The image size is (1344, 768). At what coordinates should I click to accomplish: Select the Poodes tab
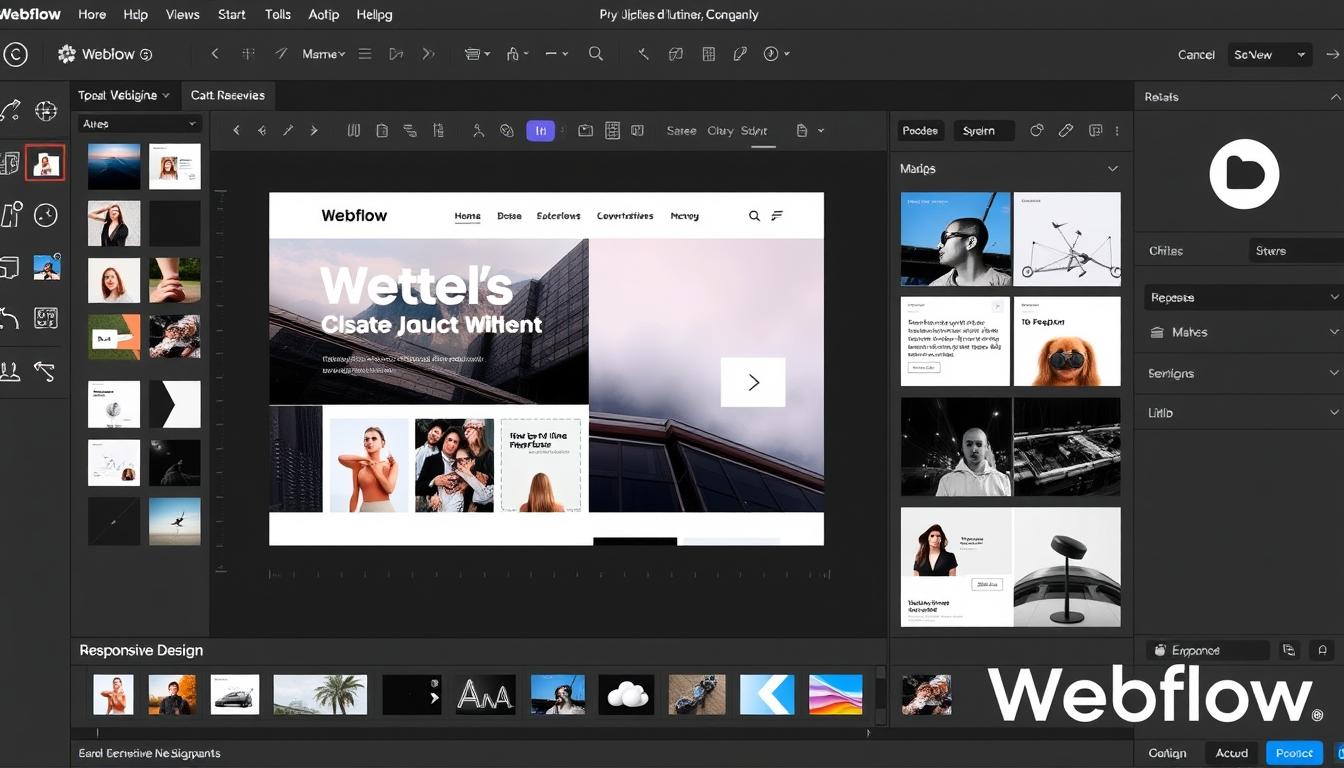tap(920, 130)
